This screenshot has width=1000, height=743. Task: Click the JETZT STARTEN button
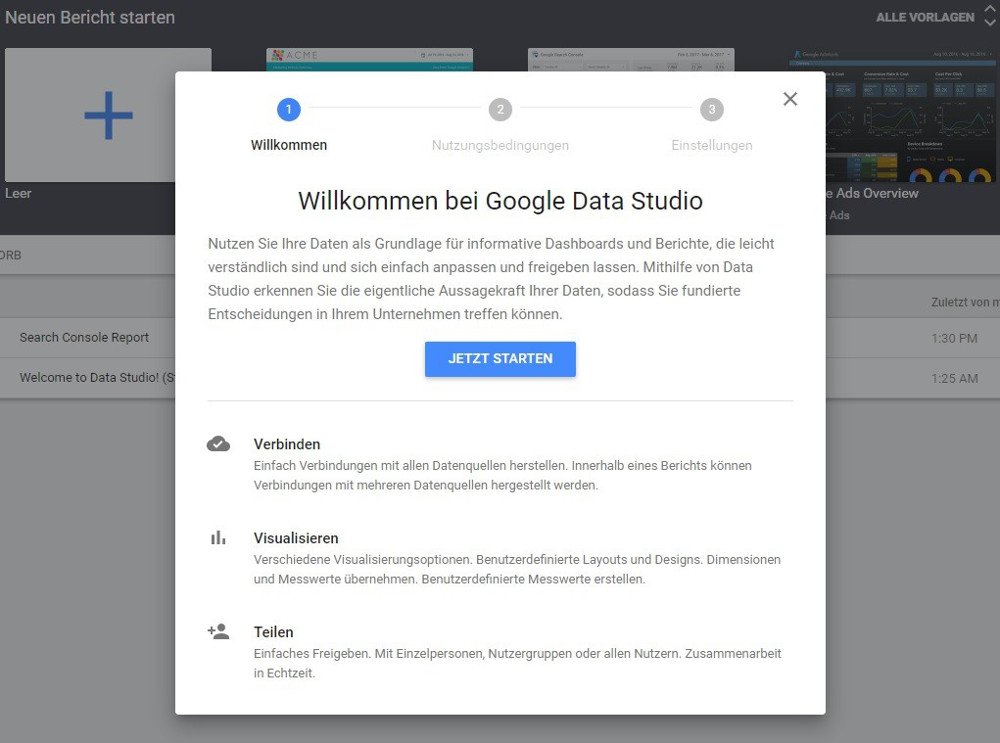(500, 359)
